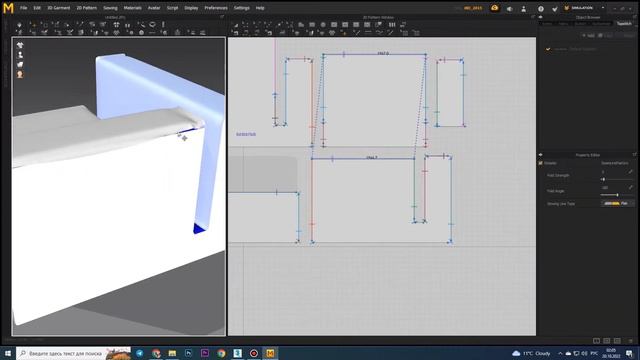The height and width of the screenshot is (360, 640).
Task: Switch to the Topstitch tab in Object Browser
Action: pos(624,24)
